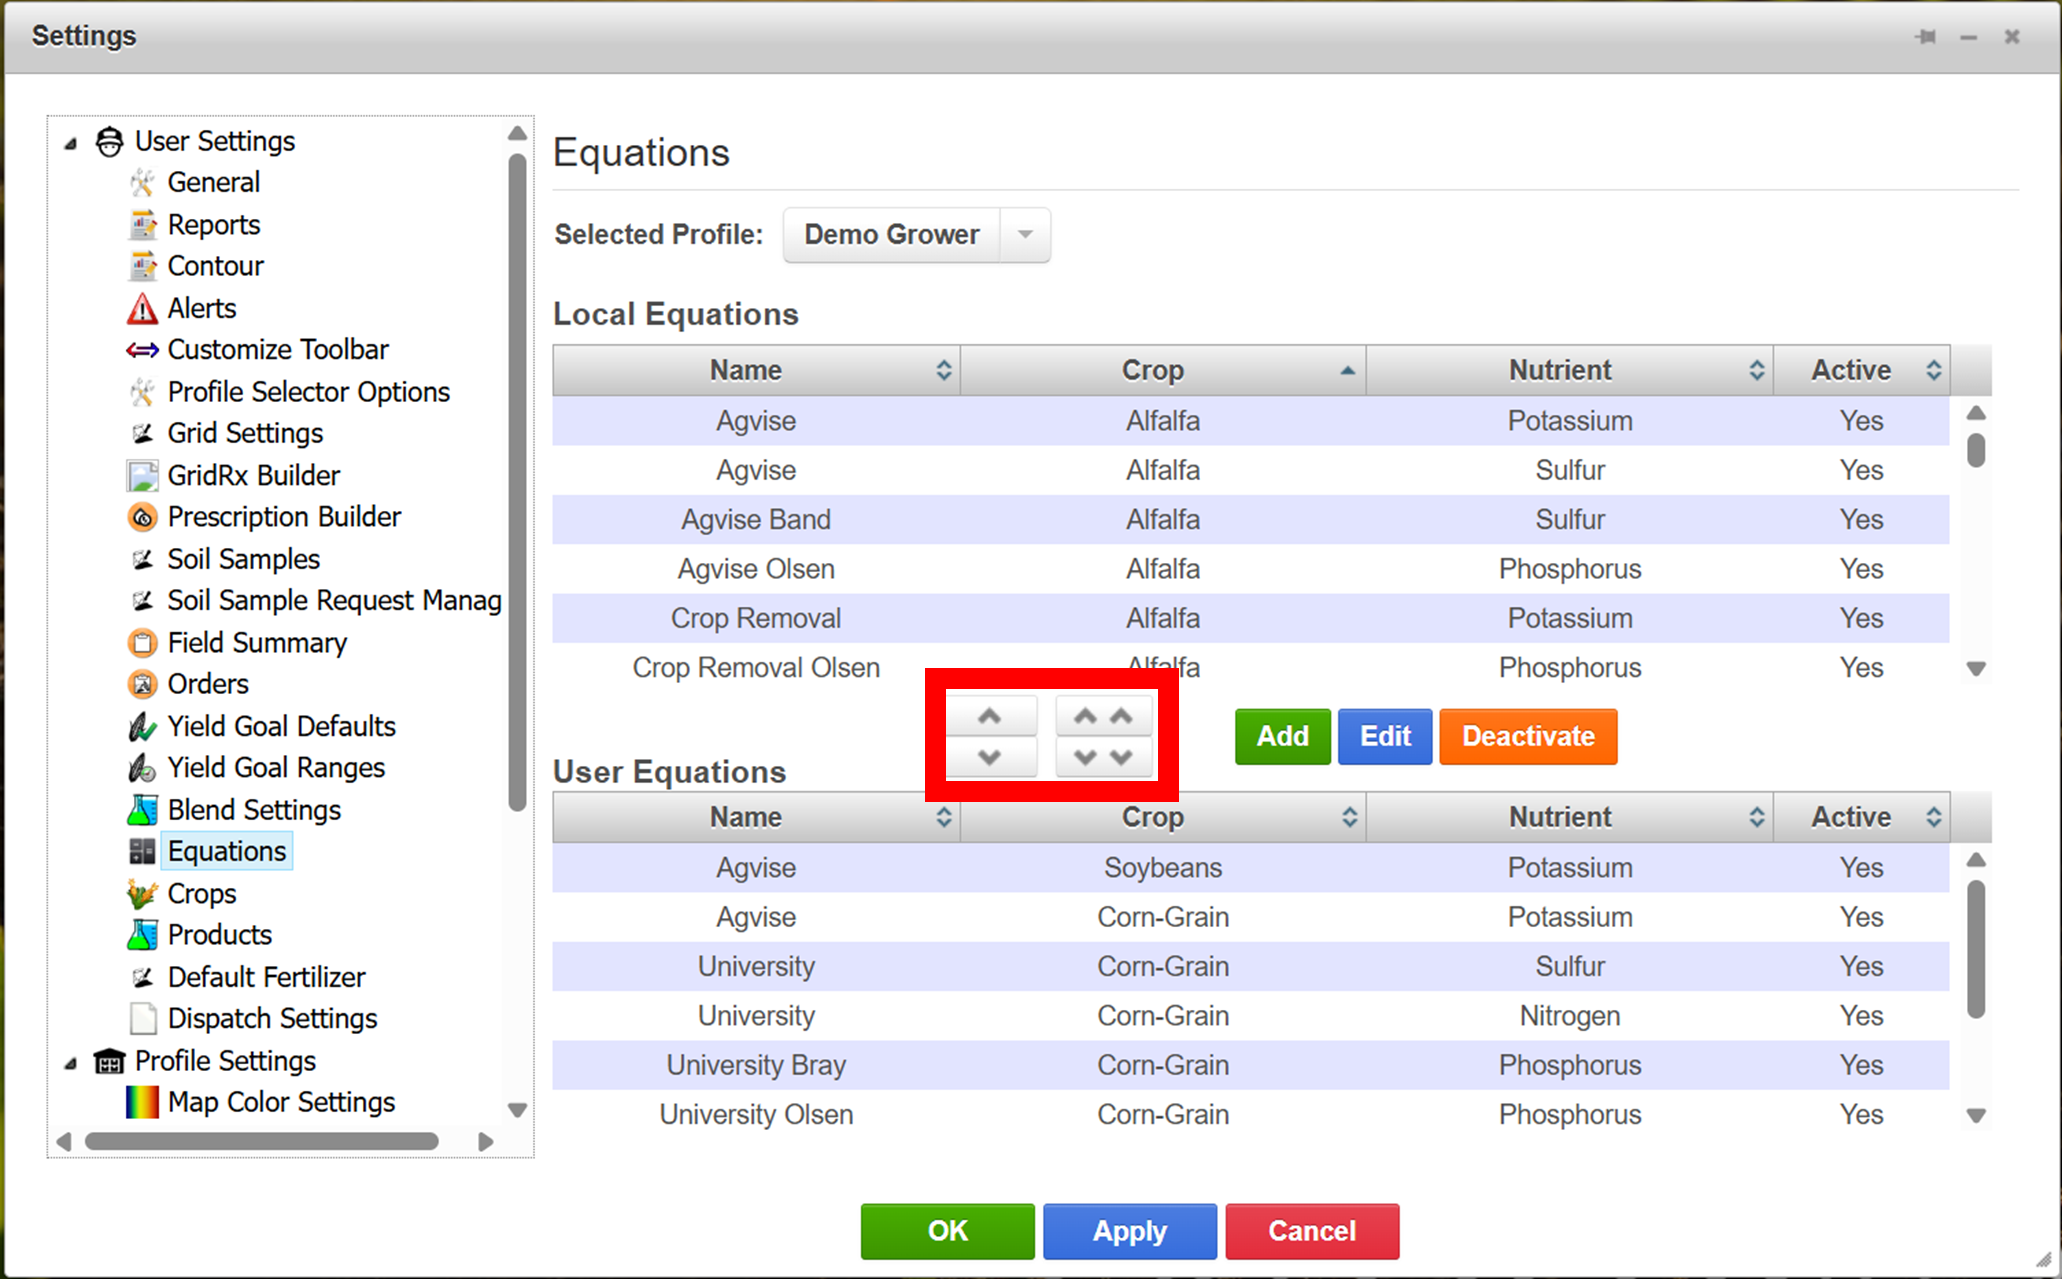The width and height of the screenshot is (2062, 1279).
Task: Pin the Settings window
Action: (1925, 37)
